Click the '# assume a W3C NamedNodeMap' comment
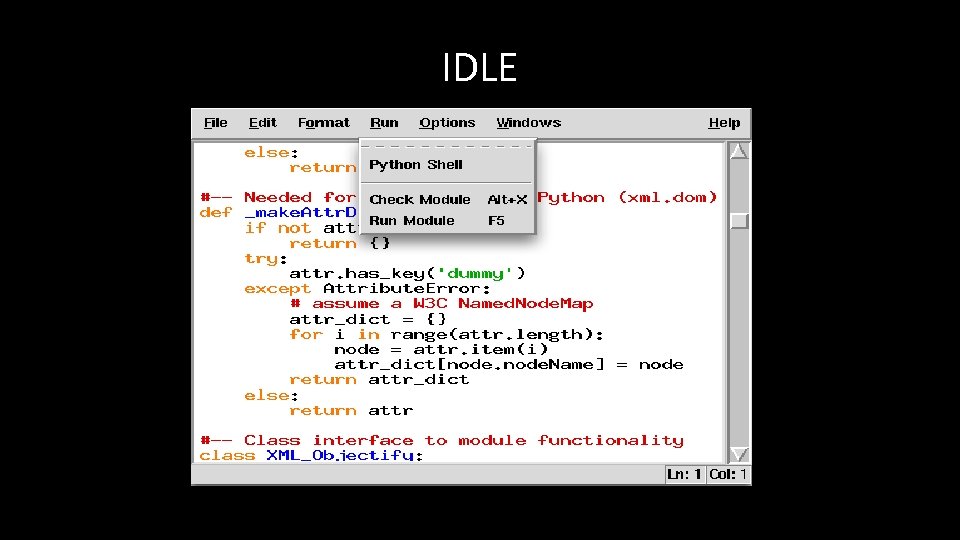960x540 pixels. pos(441,304)
